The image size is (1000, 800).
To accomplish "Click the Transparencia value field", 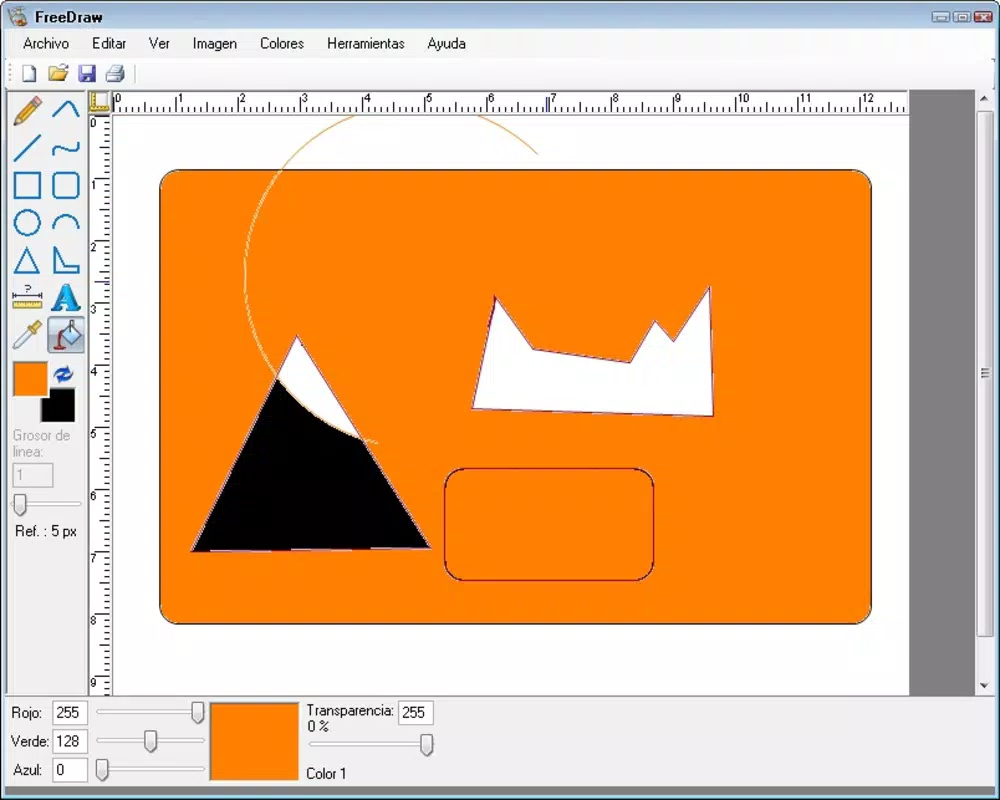I will click(416, 713).
